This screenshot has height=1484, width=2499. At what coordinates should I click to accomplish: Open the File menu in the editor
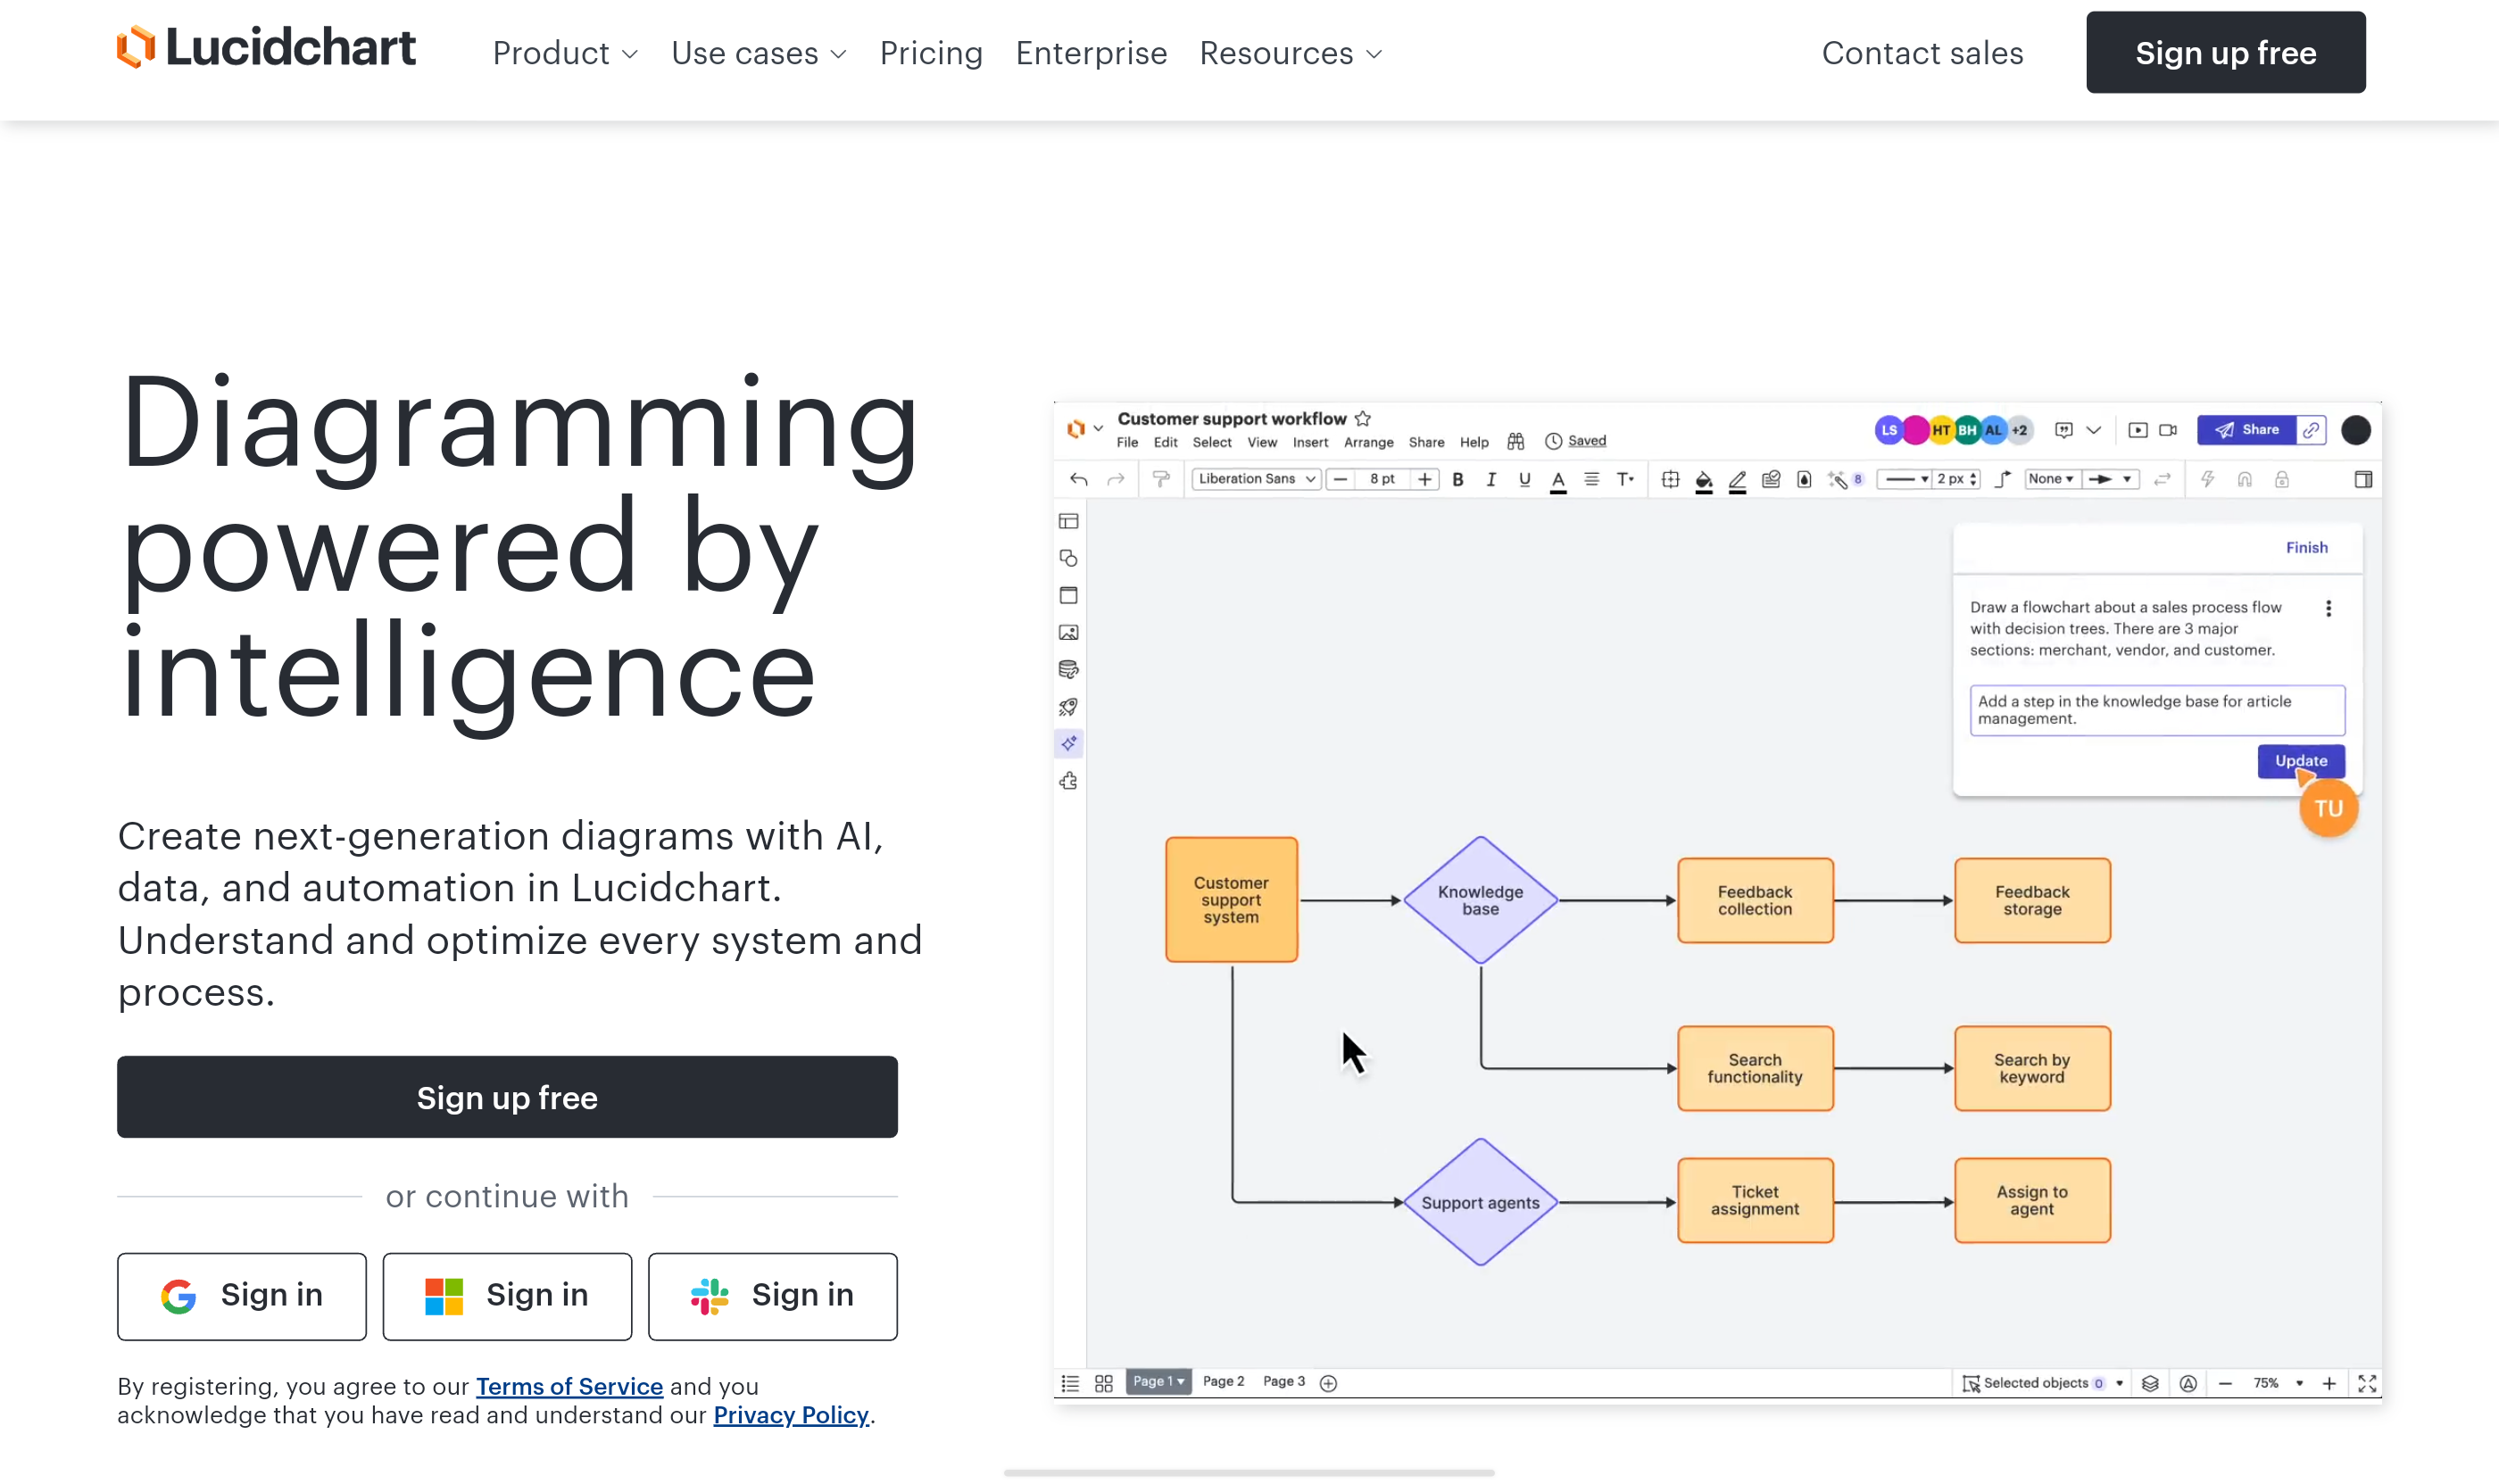pos(1127,442)
